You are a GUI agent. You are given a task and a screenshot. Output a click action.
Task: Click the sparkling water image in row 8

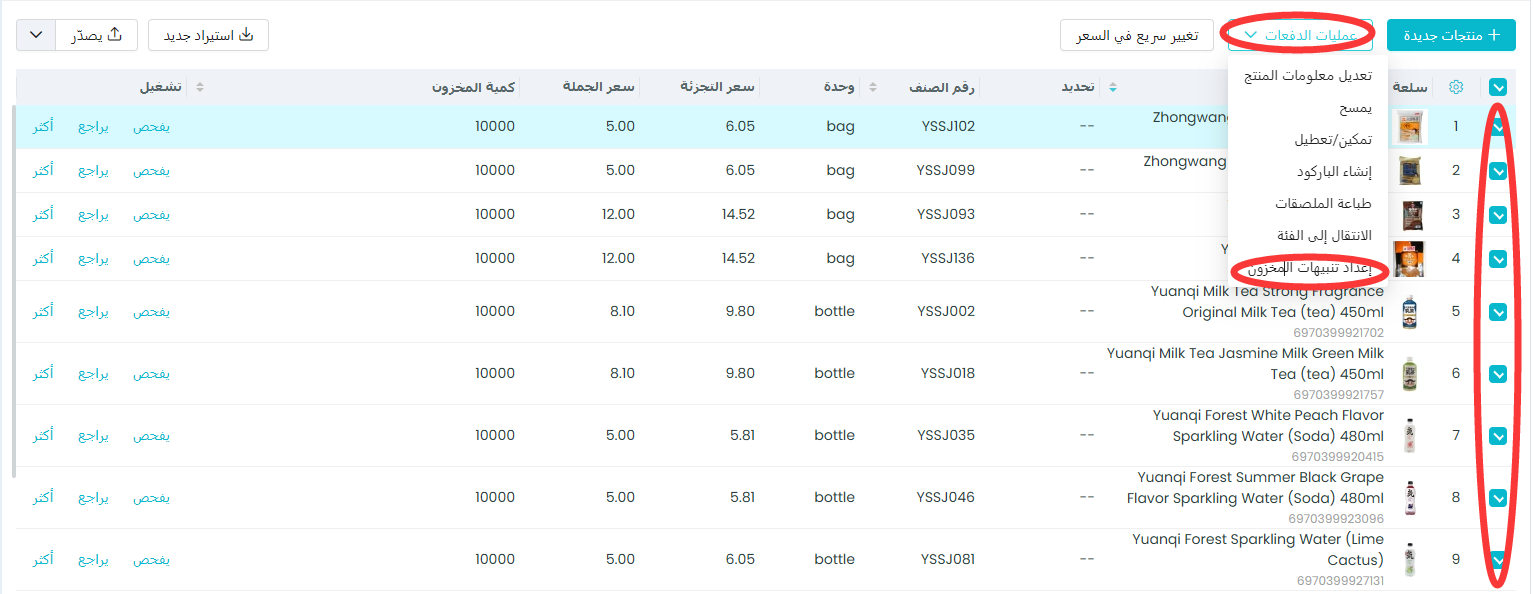click(1409, 497)
